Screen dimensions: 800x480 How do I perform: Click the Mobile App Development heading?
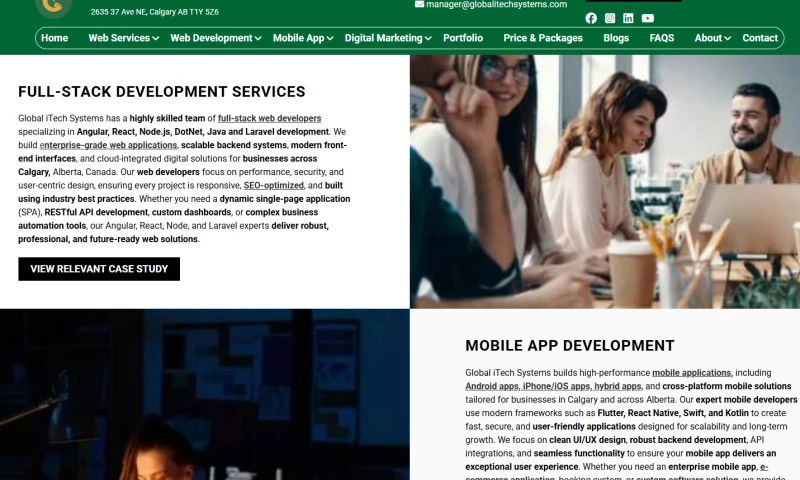(569, 346)
